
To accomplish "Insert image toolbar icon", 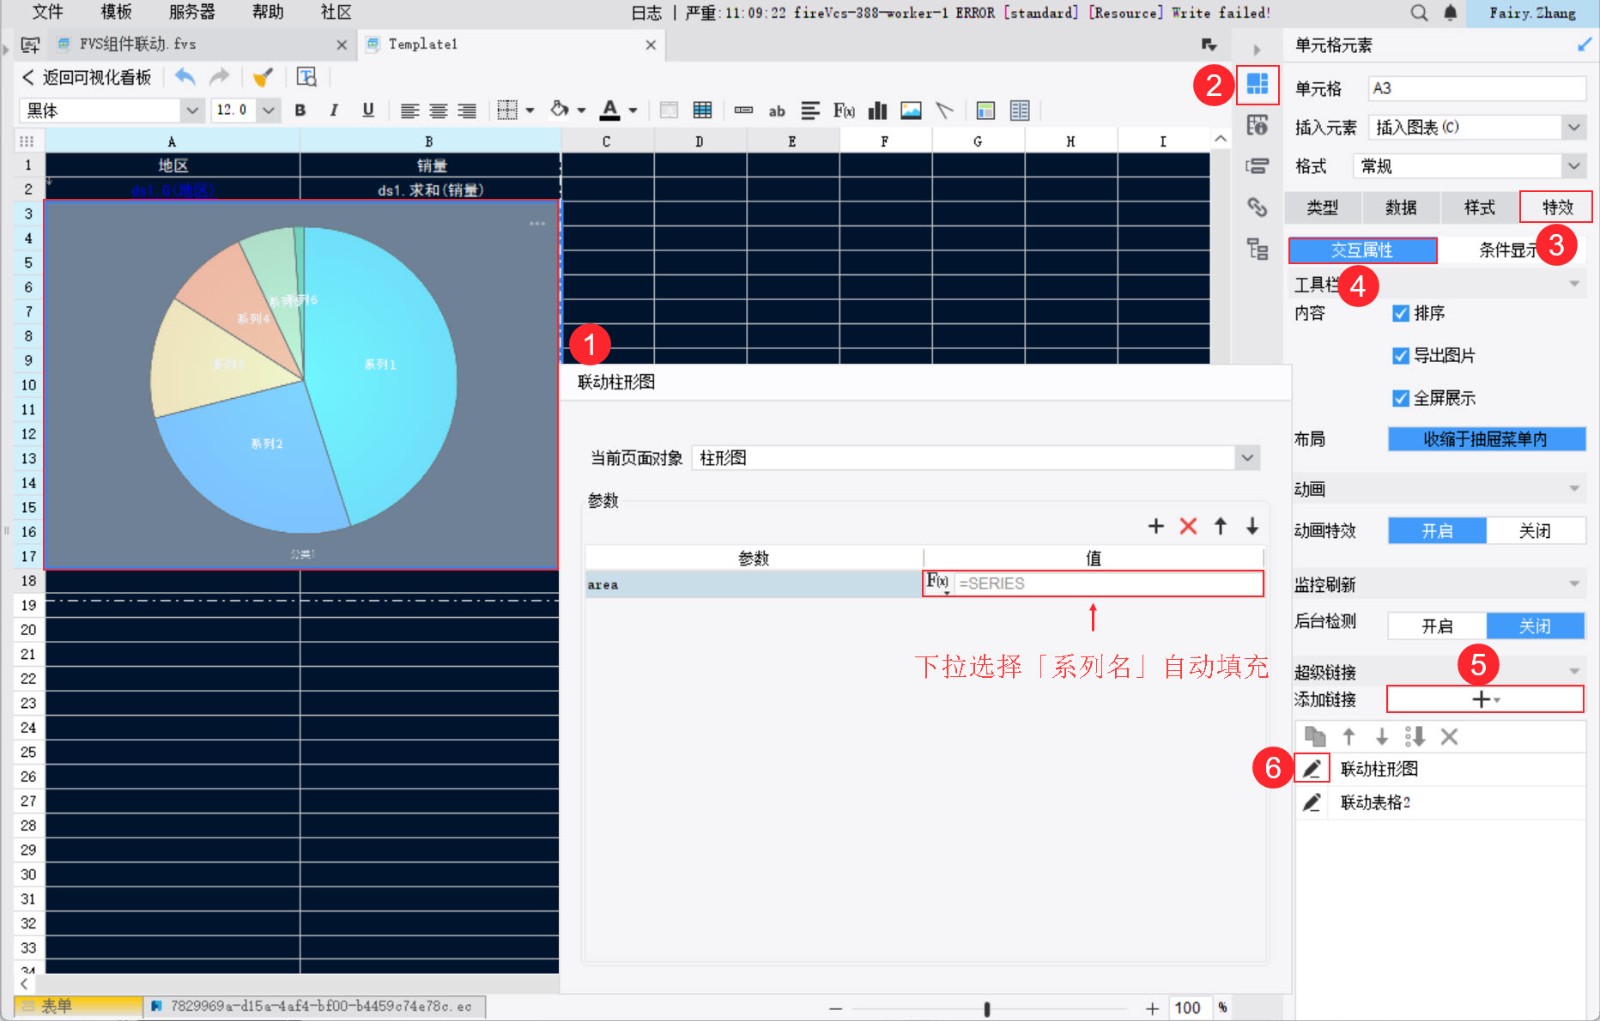I will (911, 110).
